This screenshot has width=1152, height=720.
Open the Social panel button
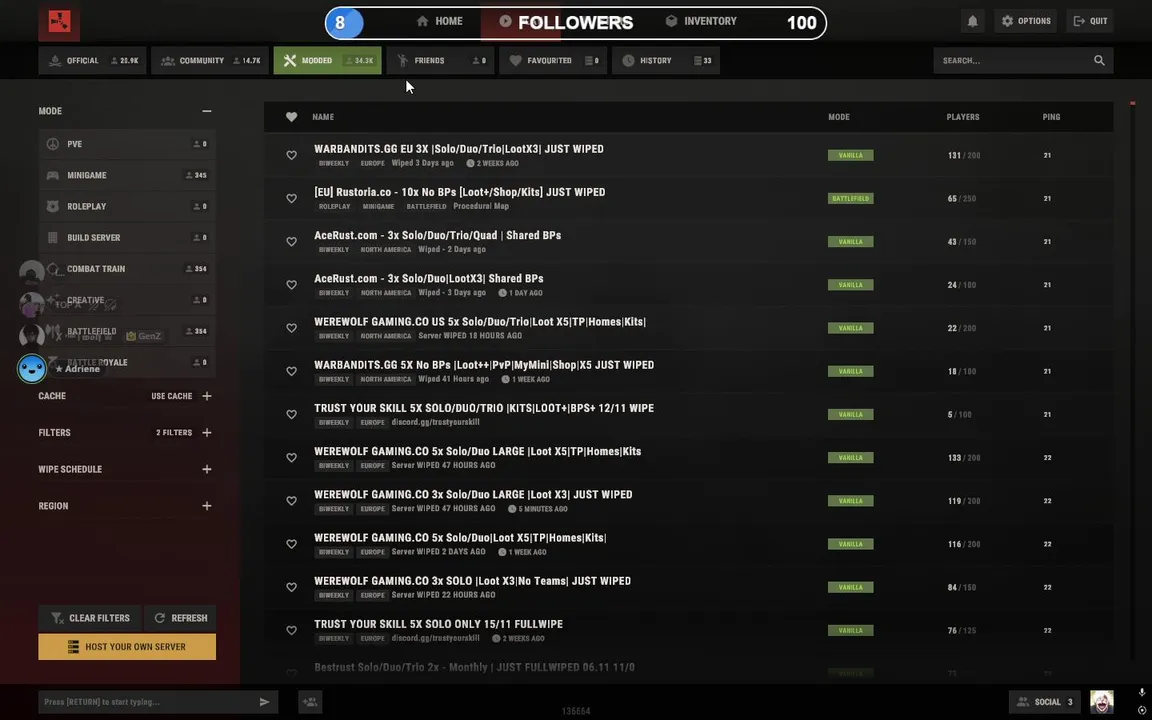point(1044,702)
